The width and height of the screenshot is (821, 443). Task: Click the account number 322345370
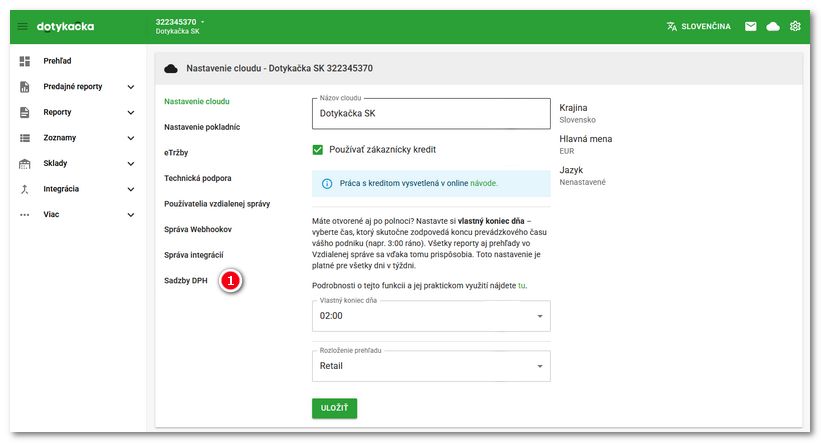(176, 22)
